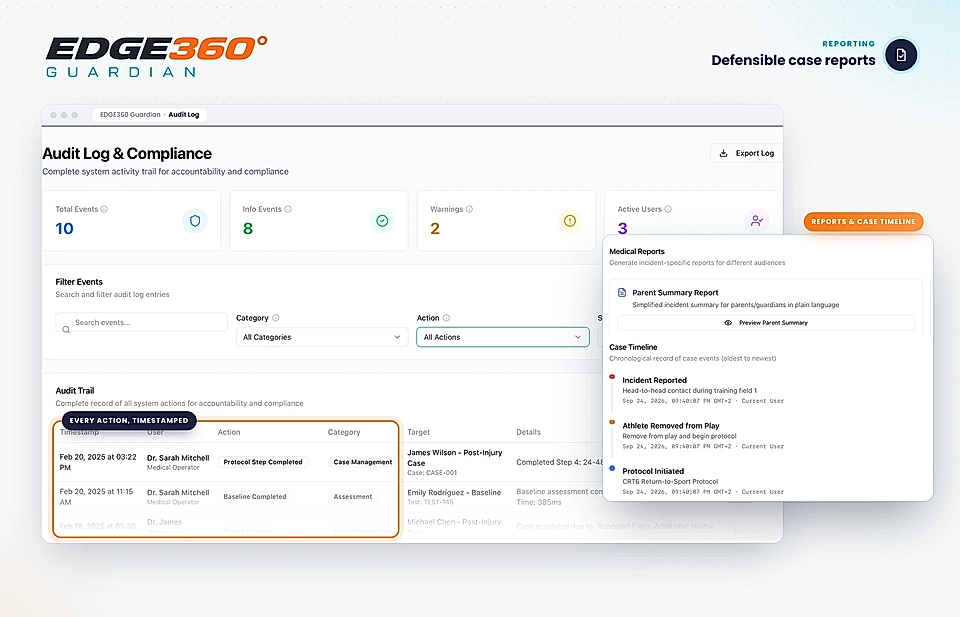Image resolution: width=960 pixels, height=617 pixels.
Task: Click the info icon beside Info Events
Action: point(288,209)
